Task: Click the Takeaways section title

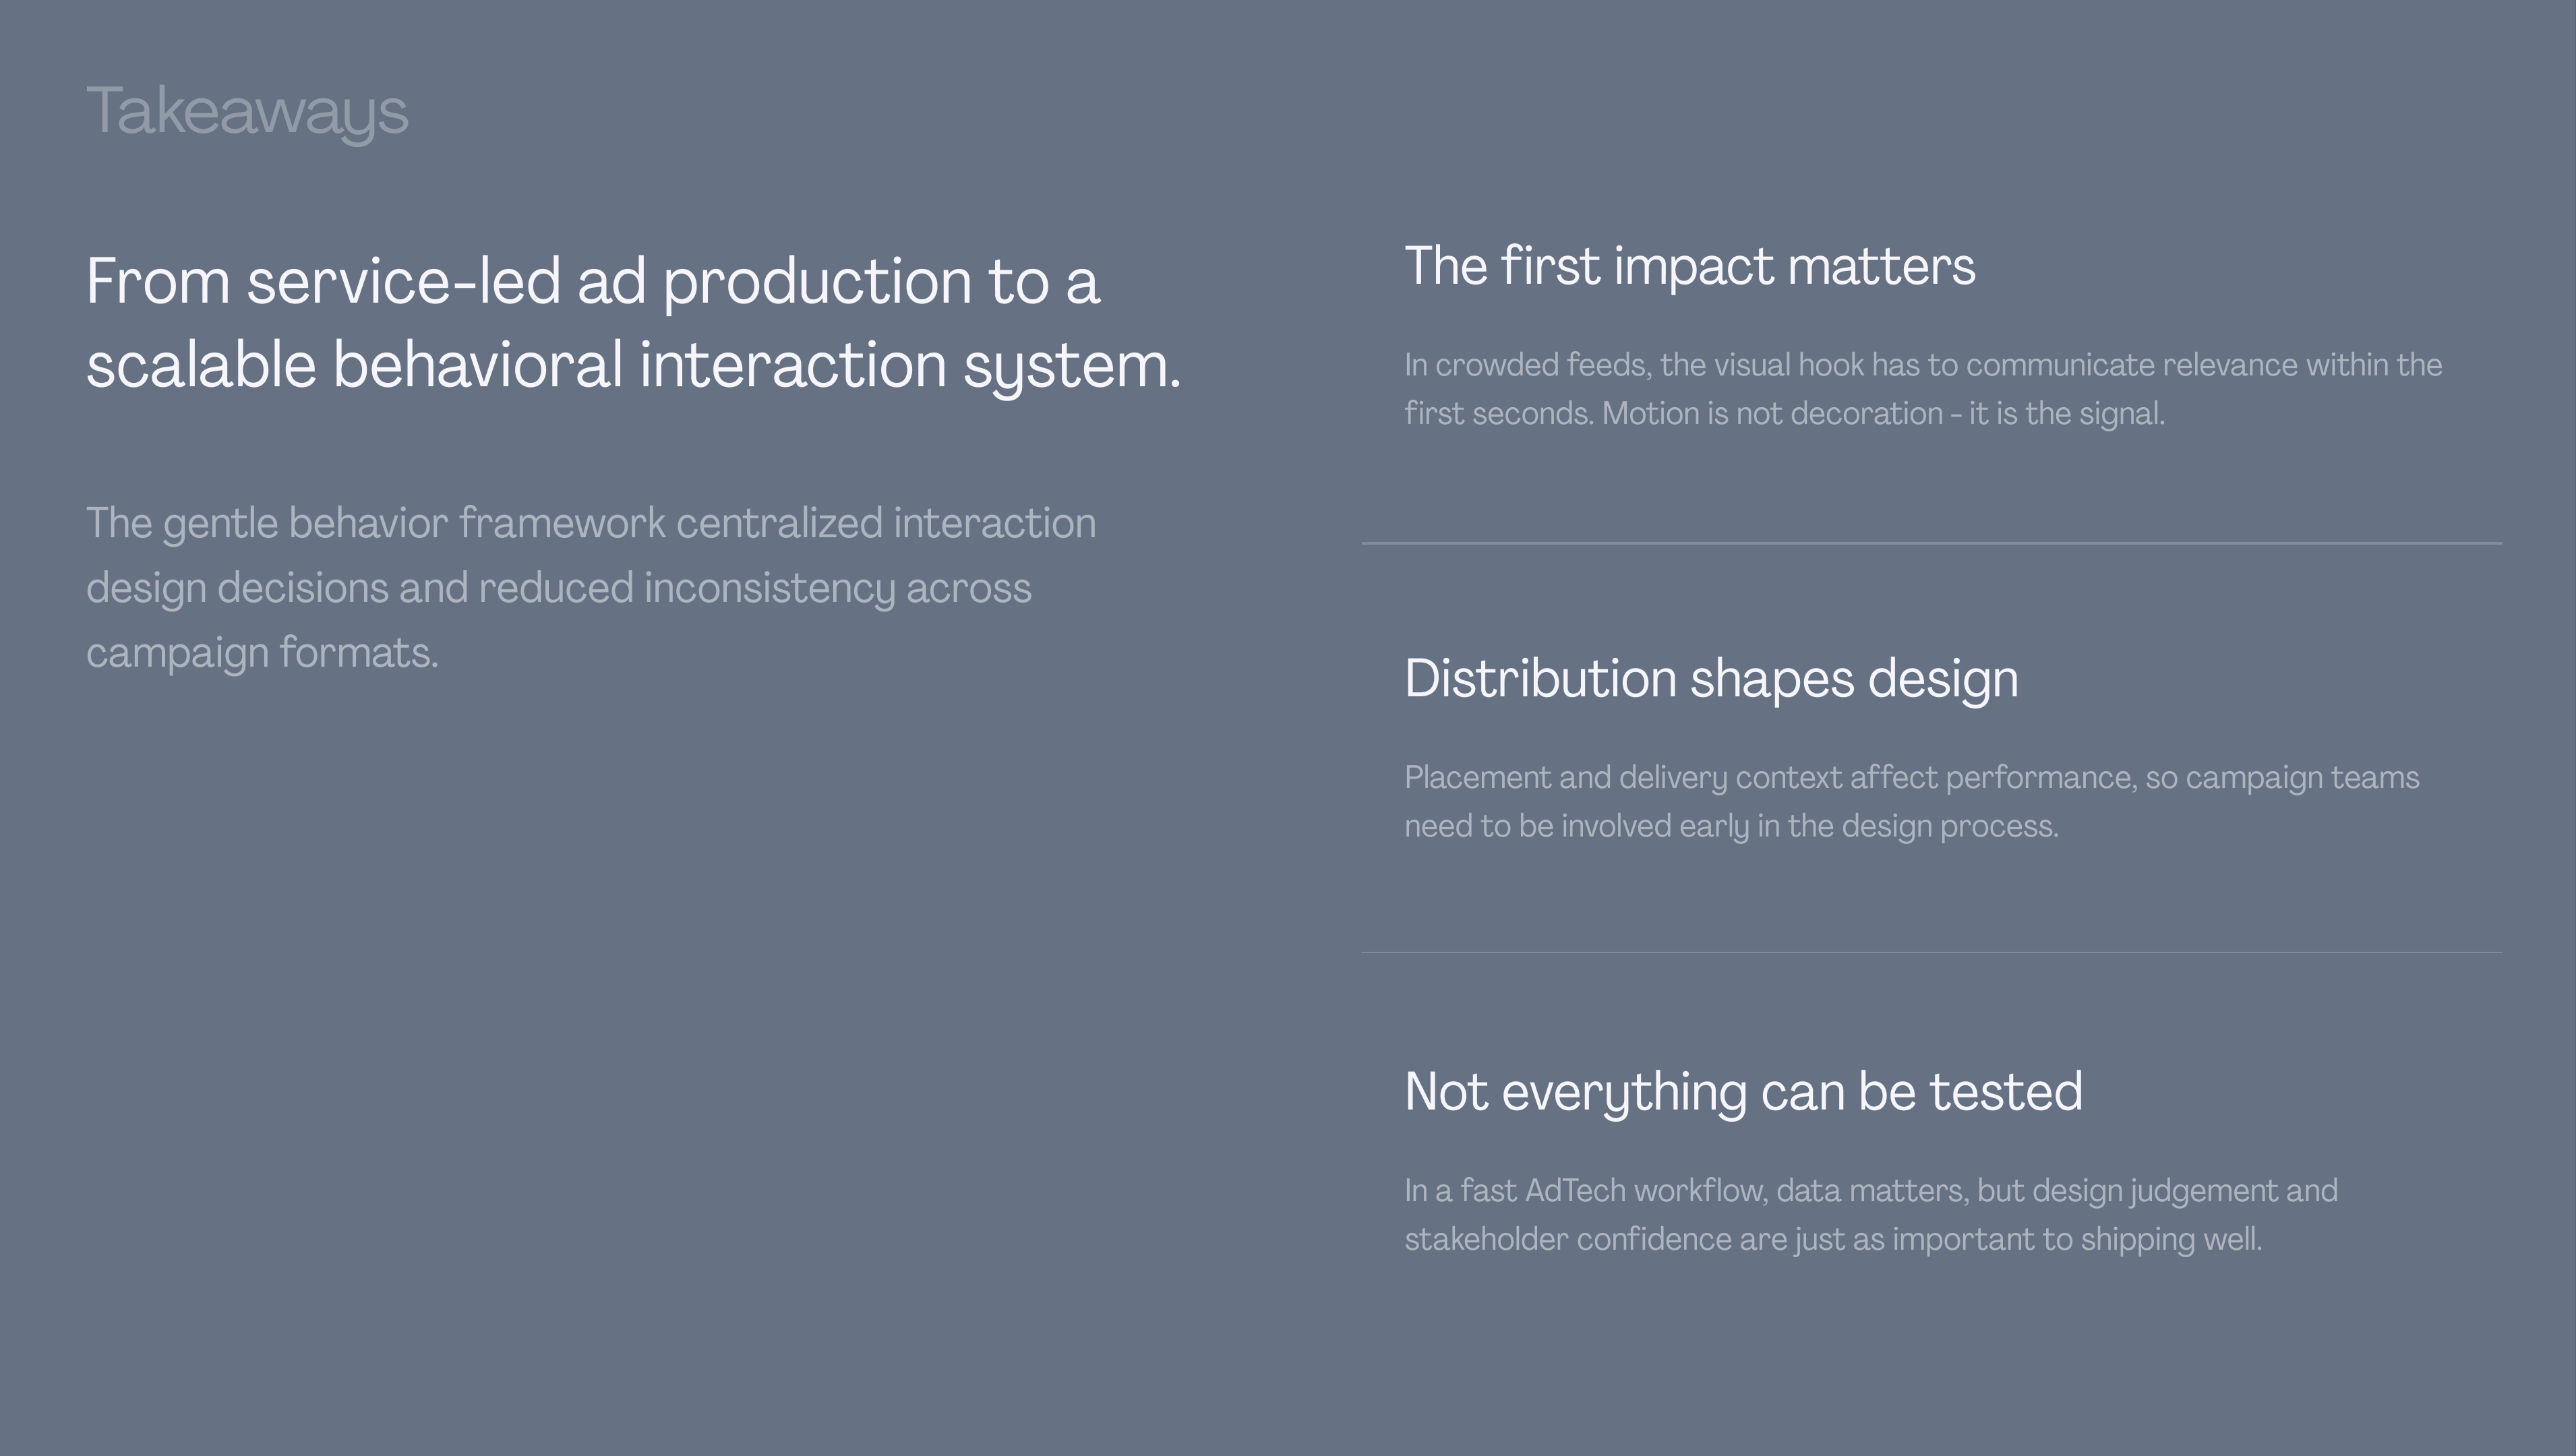Action: [x=247, y=112]
